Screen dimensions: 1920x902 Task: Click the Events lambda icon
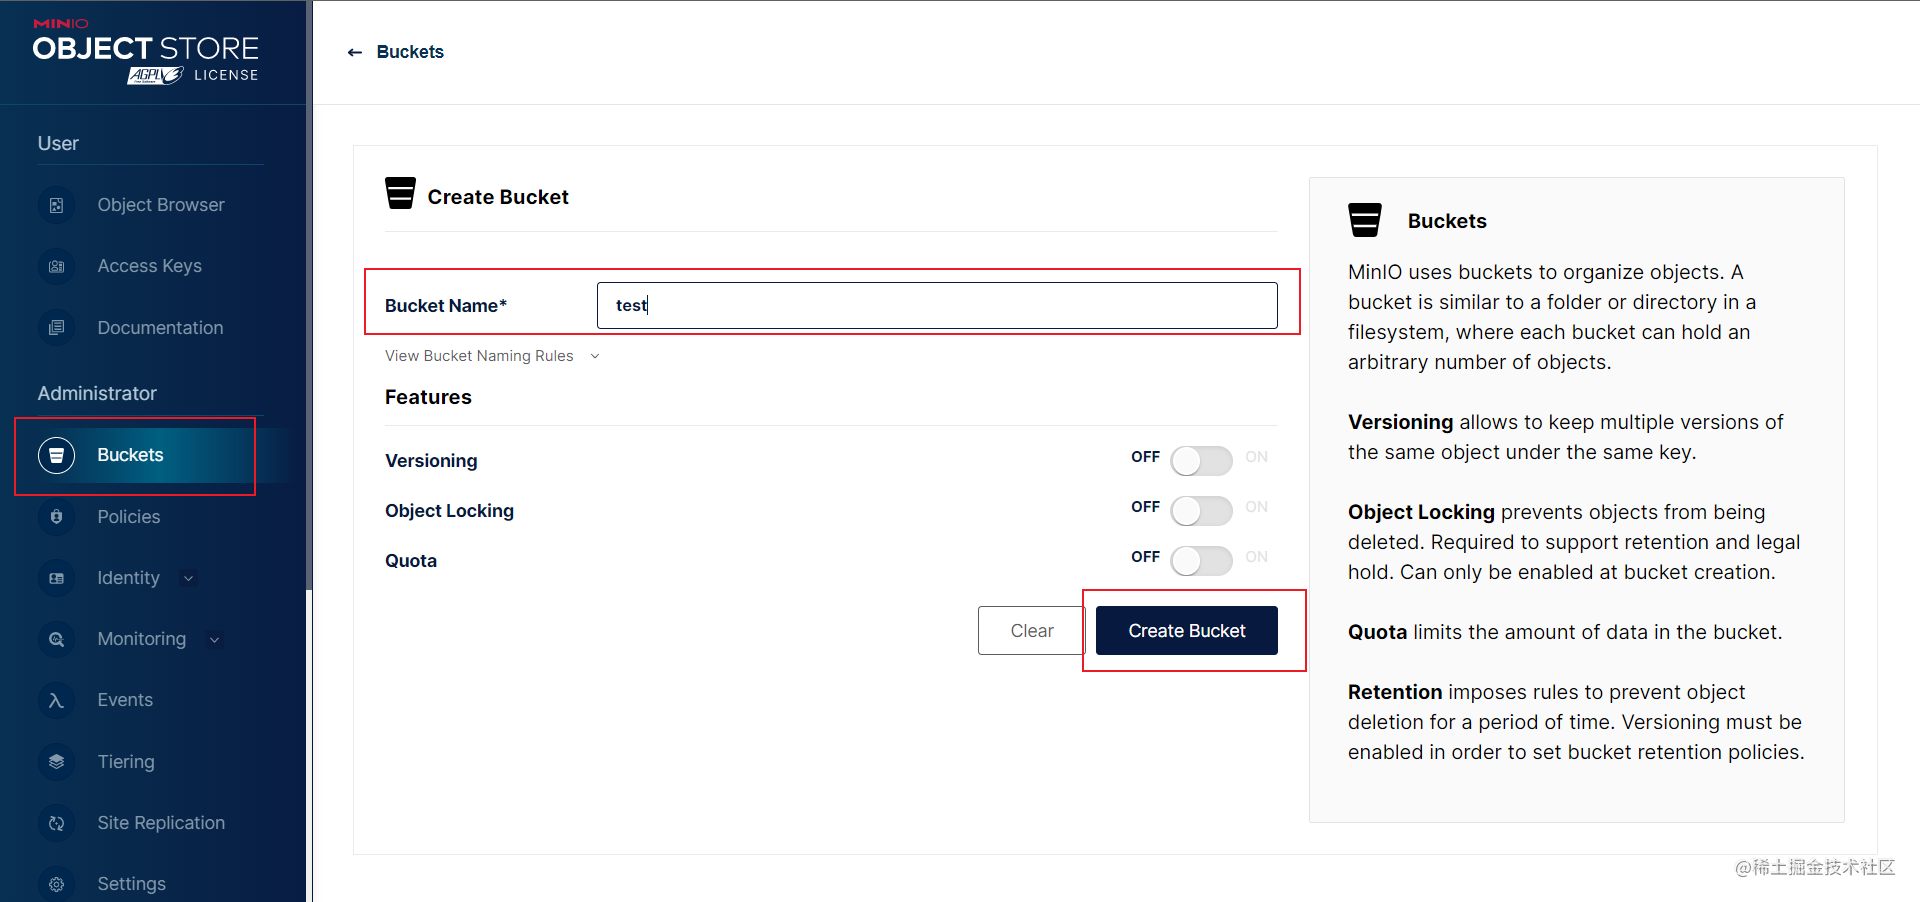click(x=57, y=700)
